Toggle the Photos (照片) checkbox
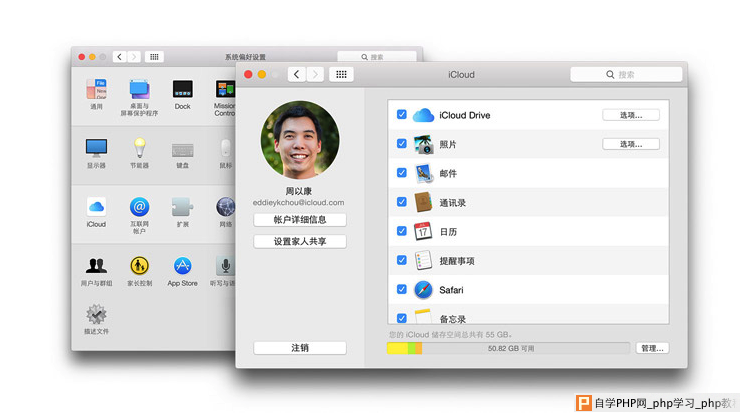 click(x=402, y=143)
